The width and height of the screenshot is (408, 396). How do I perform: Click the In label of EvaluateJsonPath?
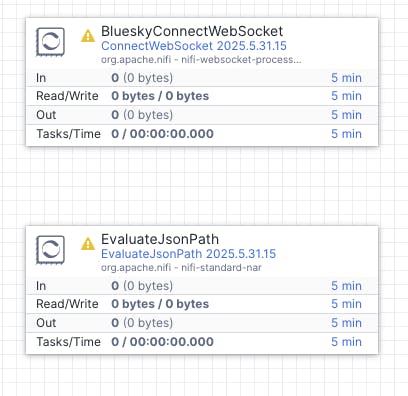(41, 286)
